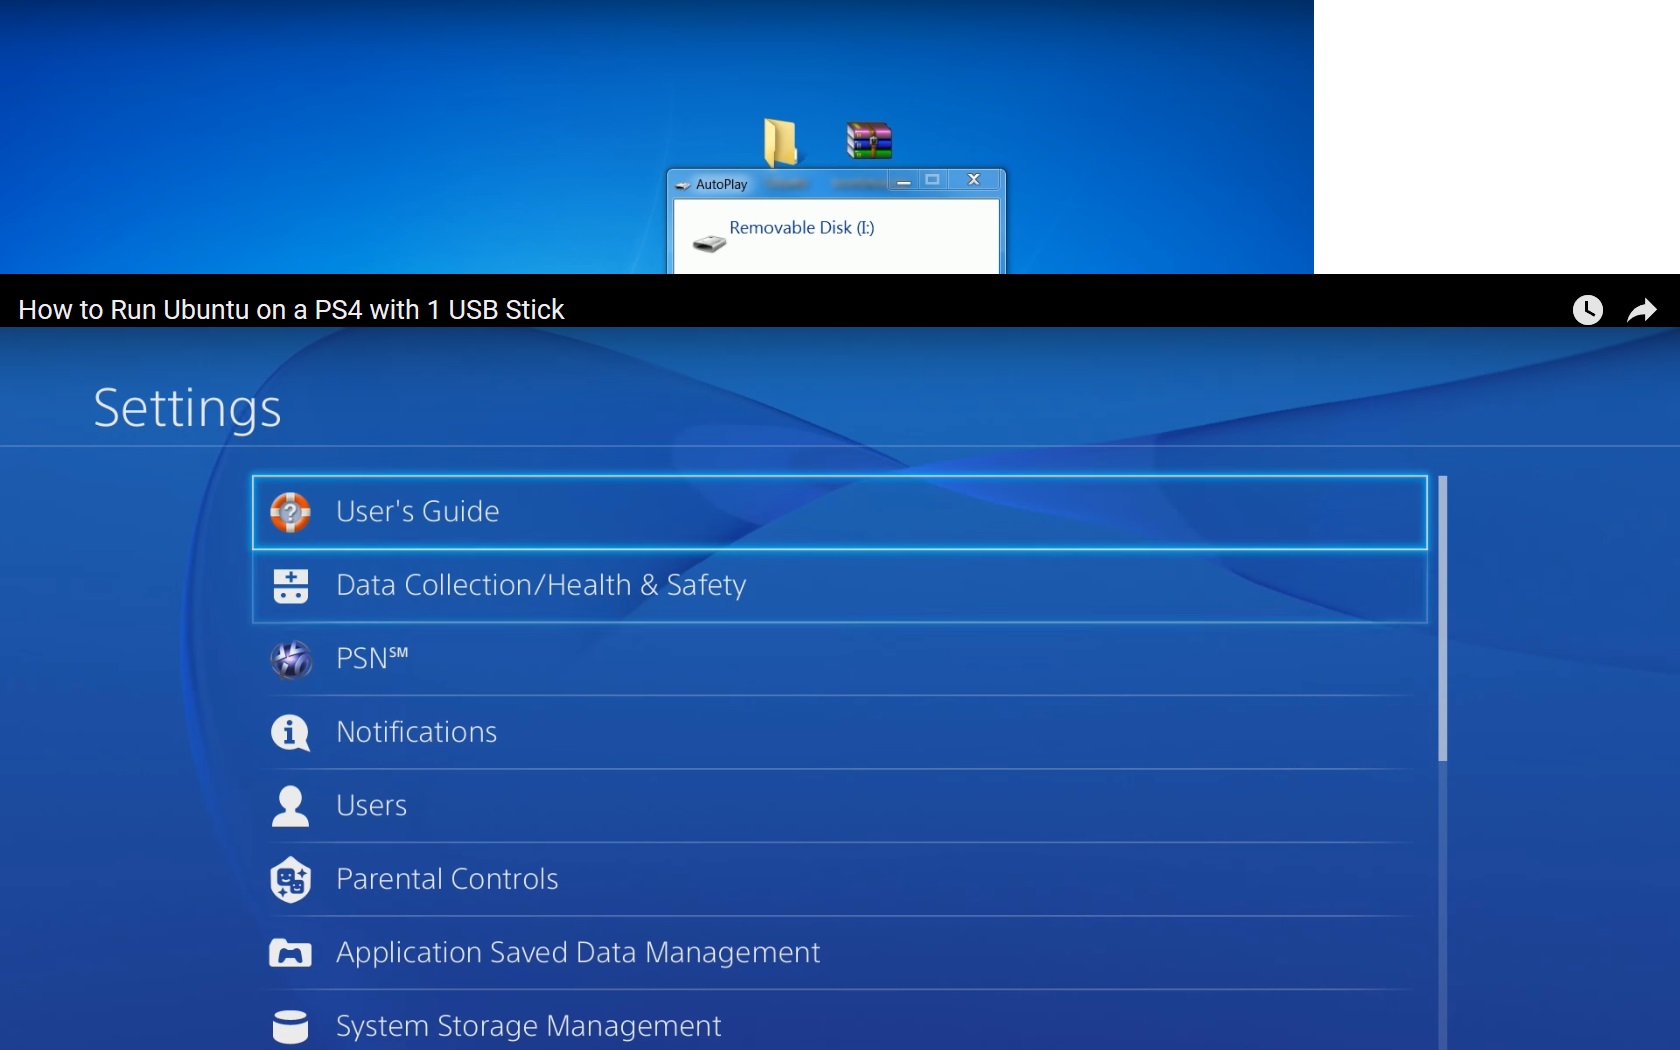Click the removable drive icon in AutoPlay
The height and width of the screenshot is (1050, 1680).
tap(709, 243)
